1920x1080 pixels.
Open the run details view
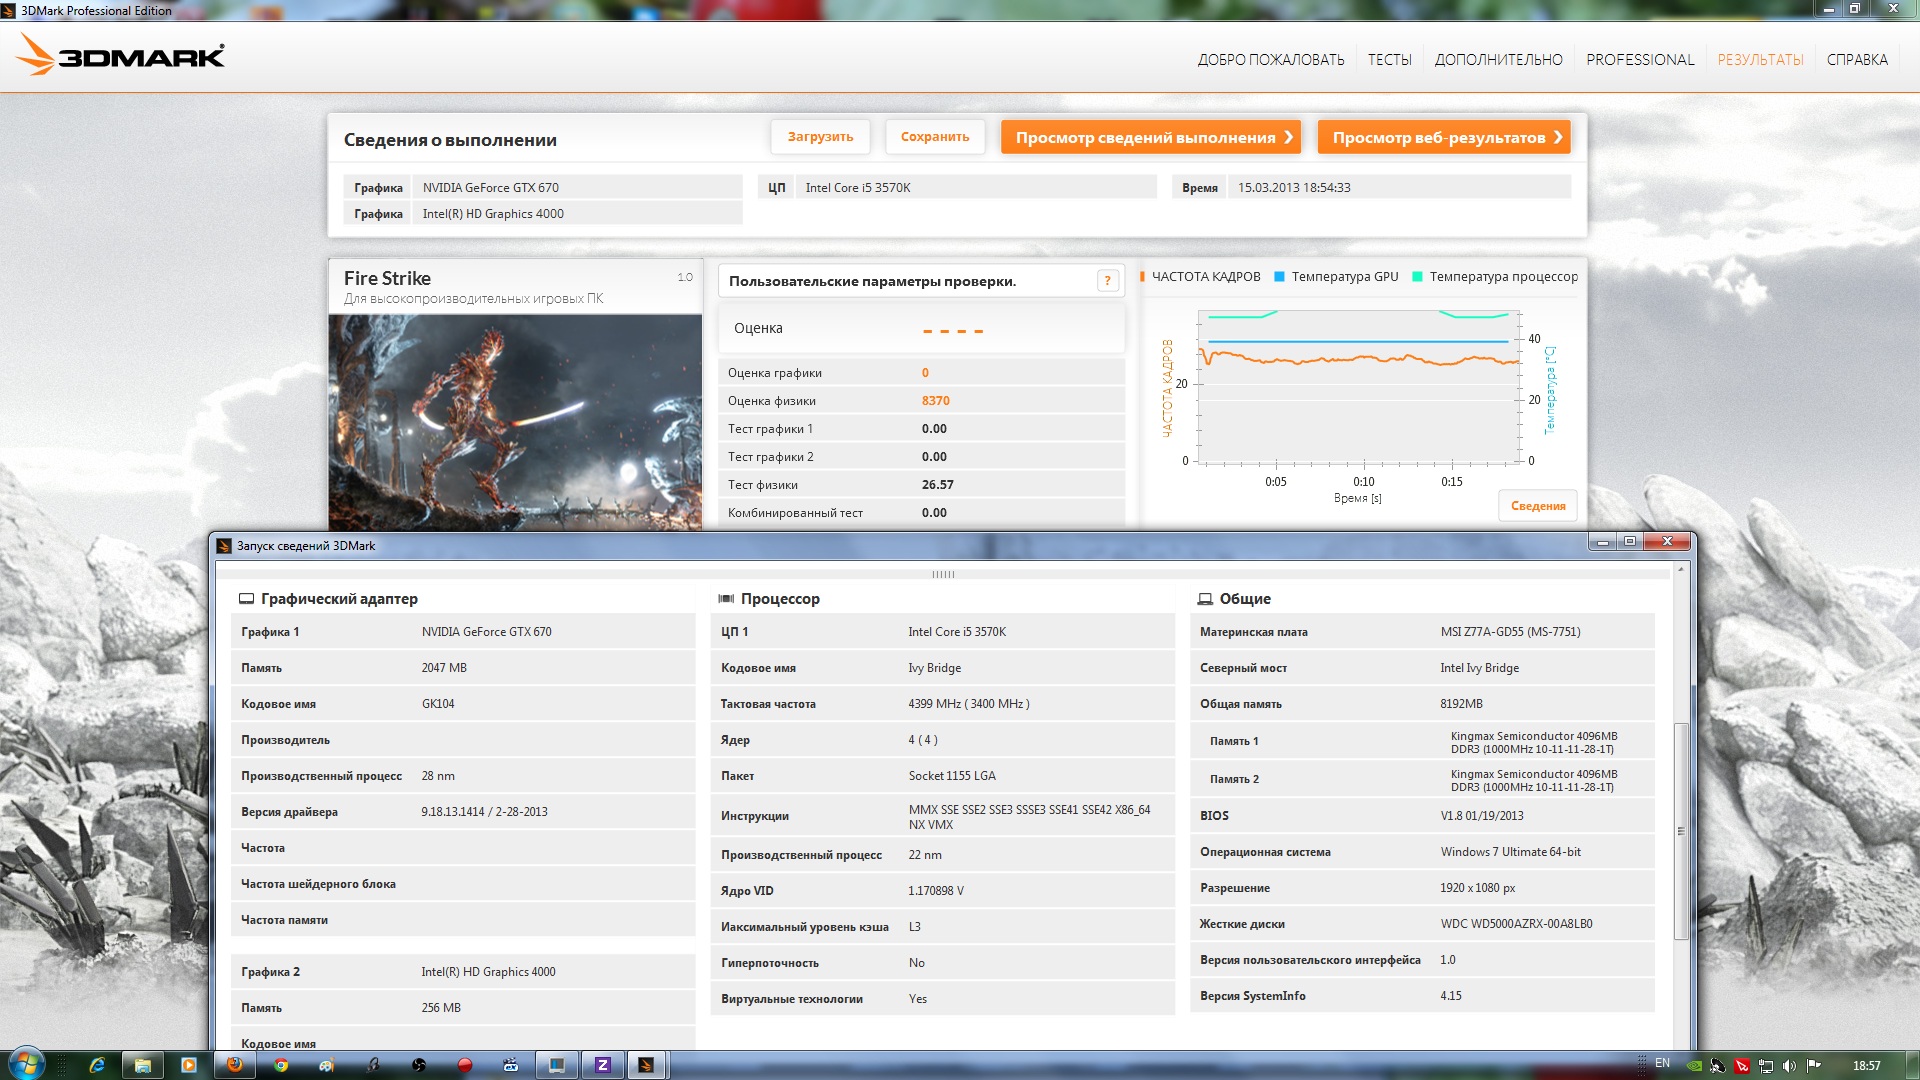coord(1150,138)
